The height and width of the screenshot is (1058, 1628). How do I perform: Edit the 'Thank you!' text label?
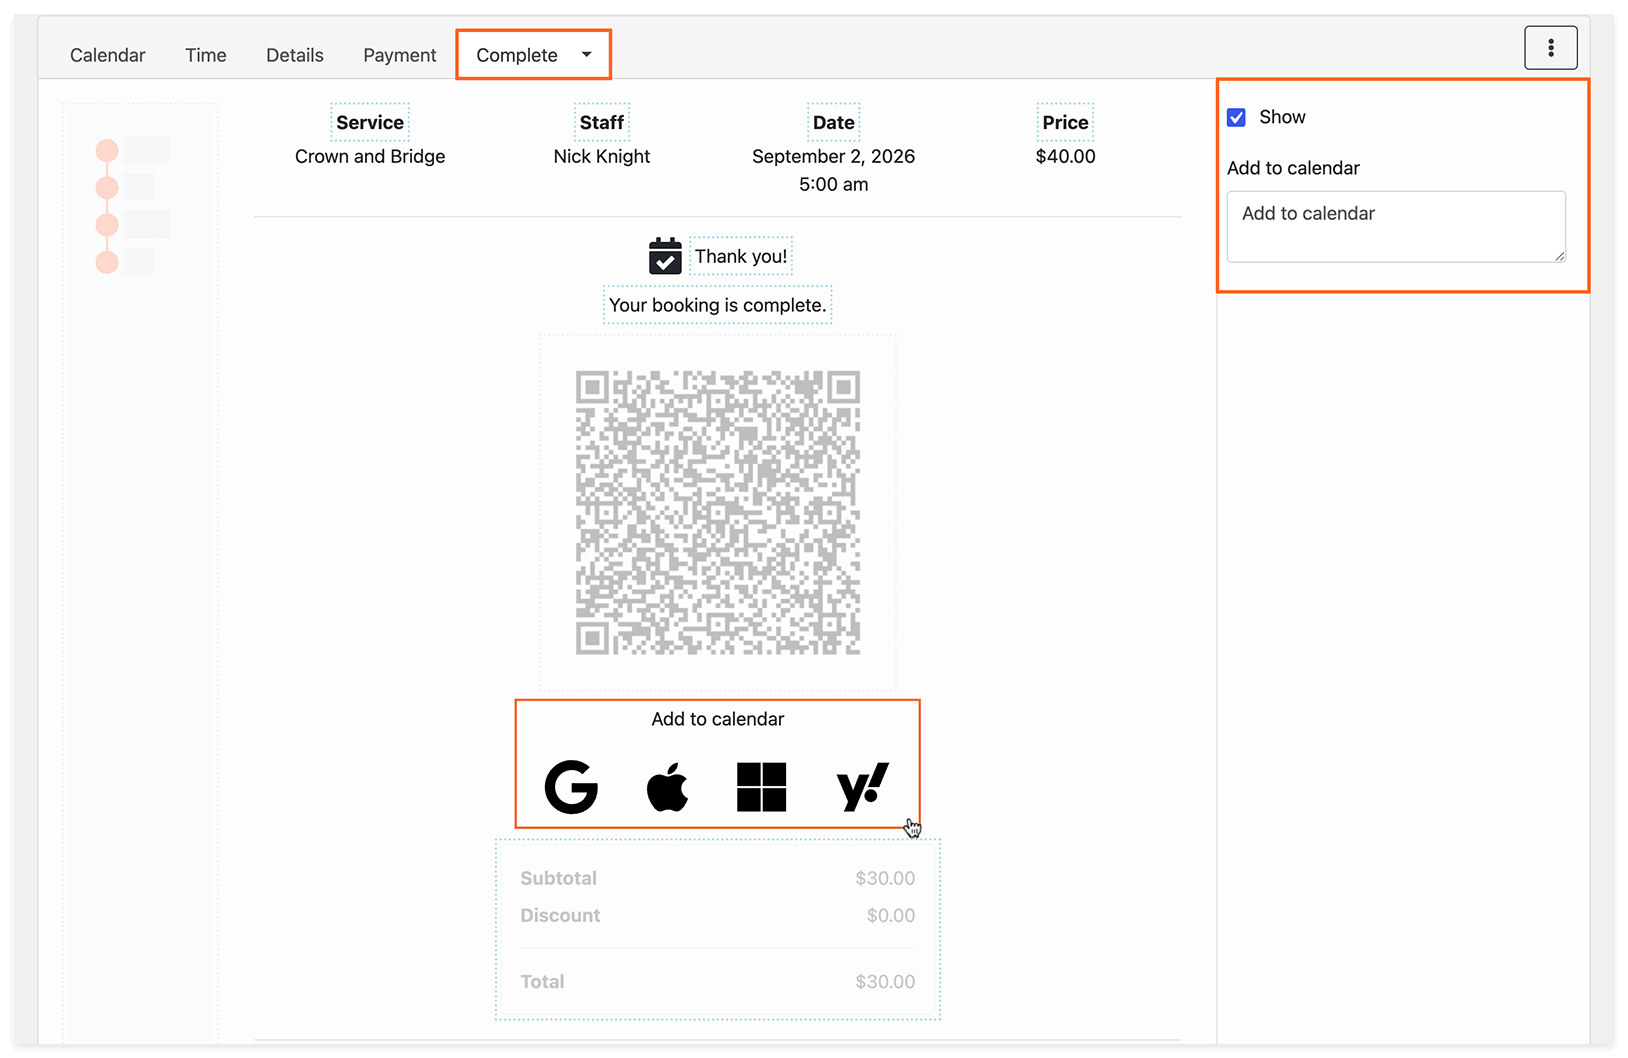click(741, 256)
